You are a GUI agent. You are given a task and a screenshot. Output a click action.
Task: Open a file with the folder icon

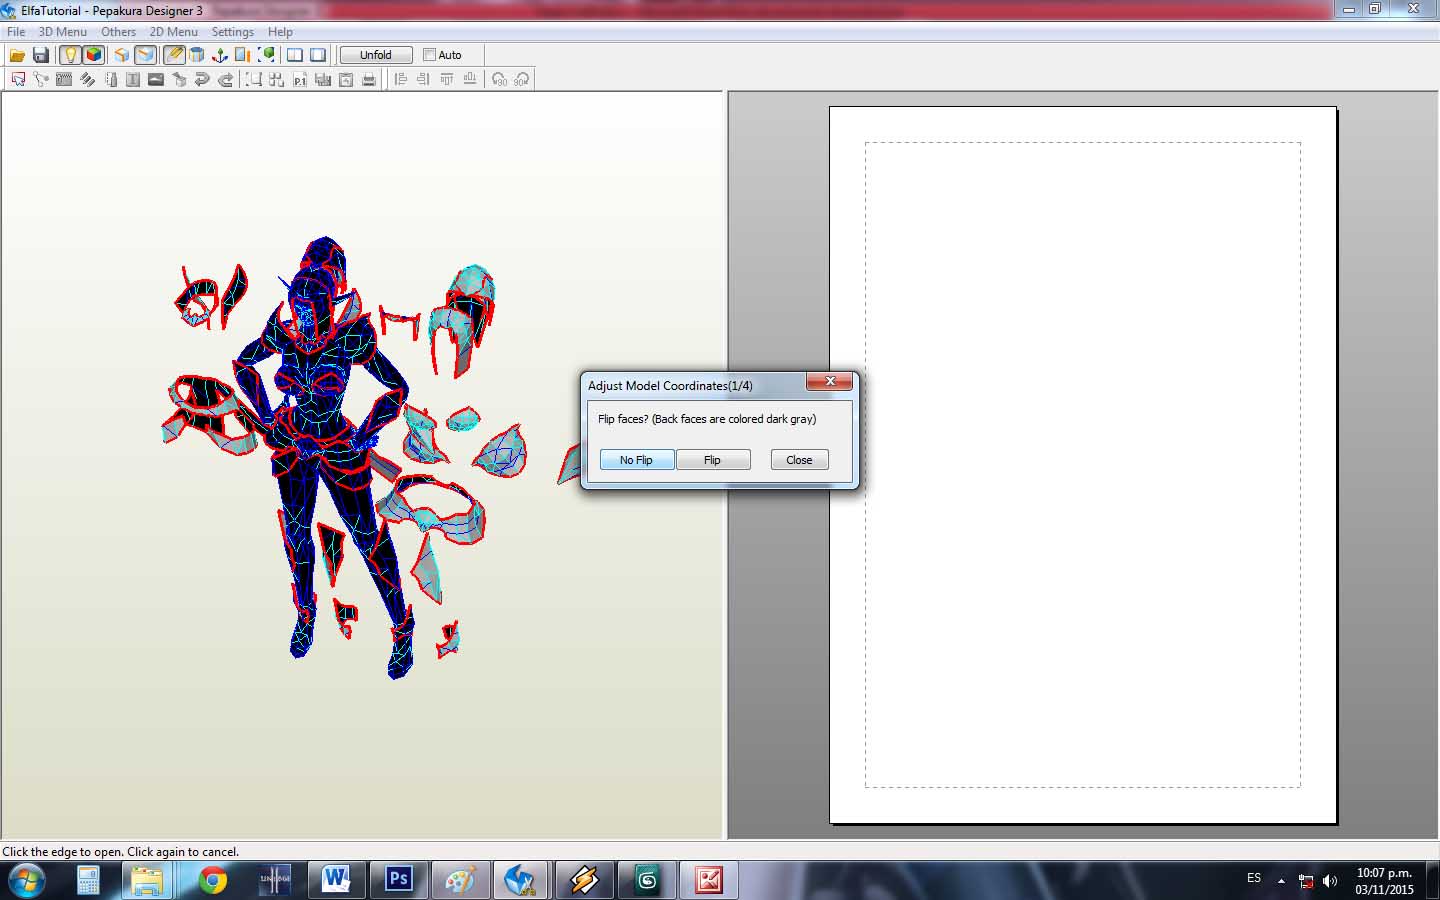[x=17, y=55]
